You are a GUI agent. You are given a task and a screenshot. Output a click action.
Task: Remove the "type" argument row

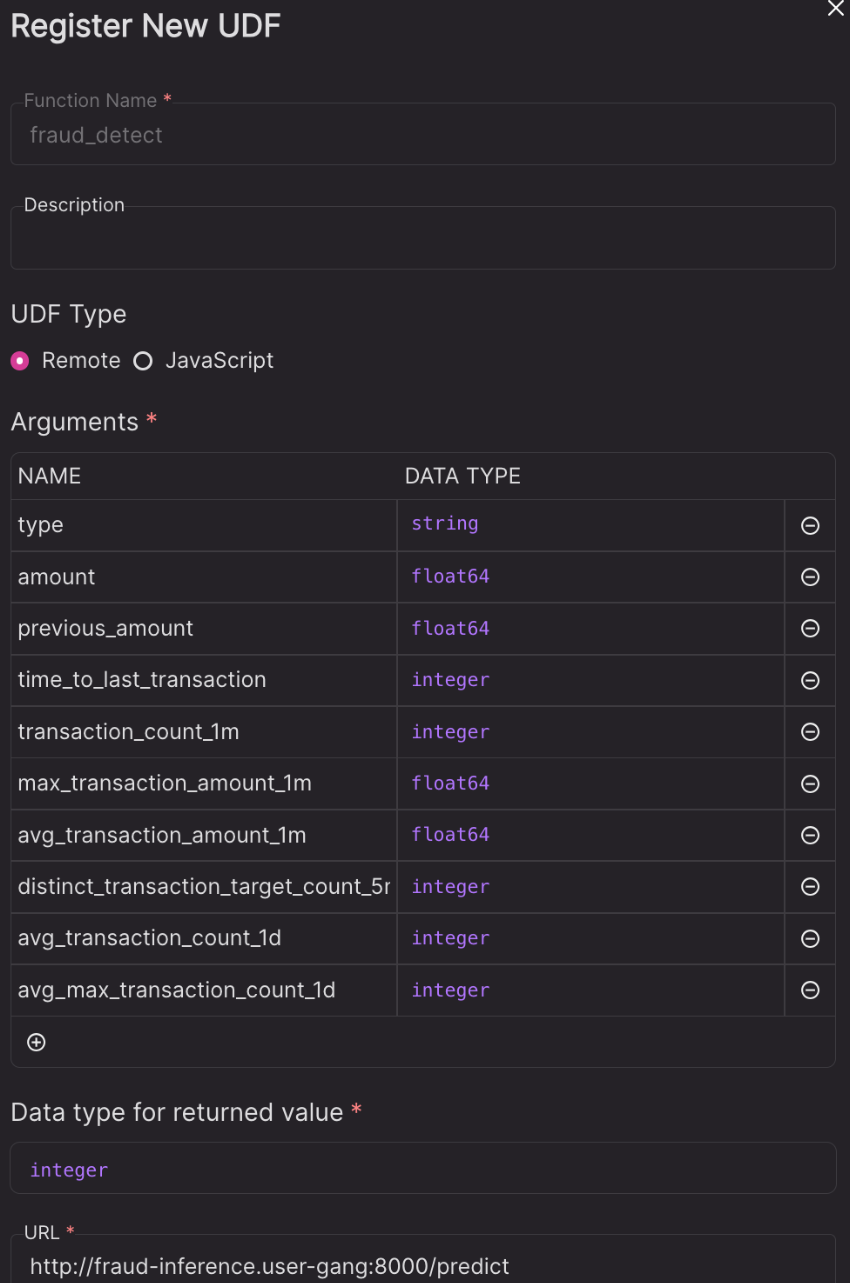tap(810, 525)
